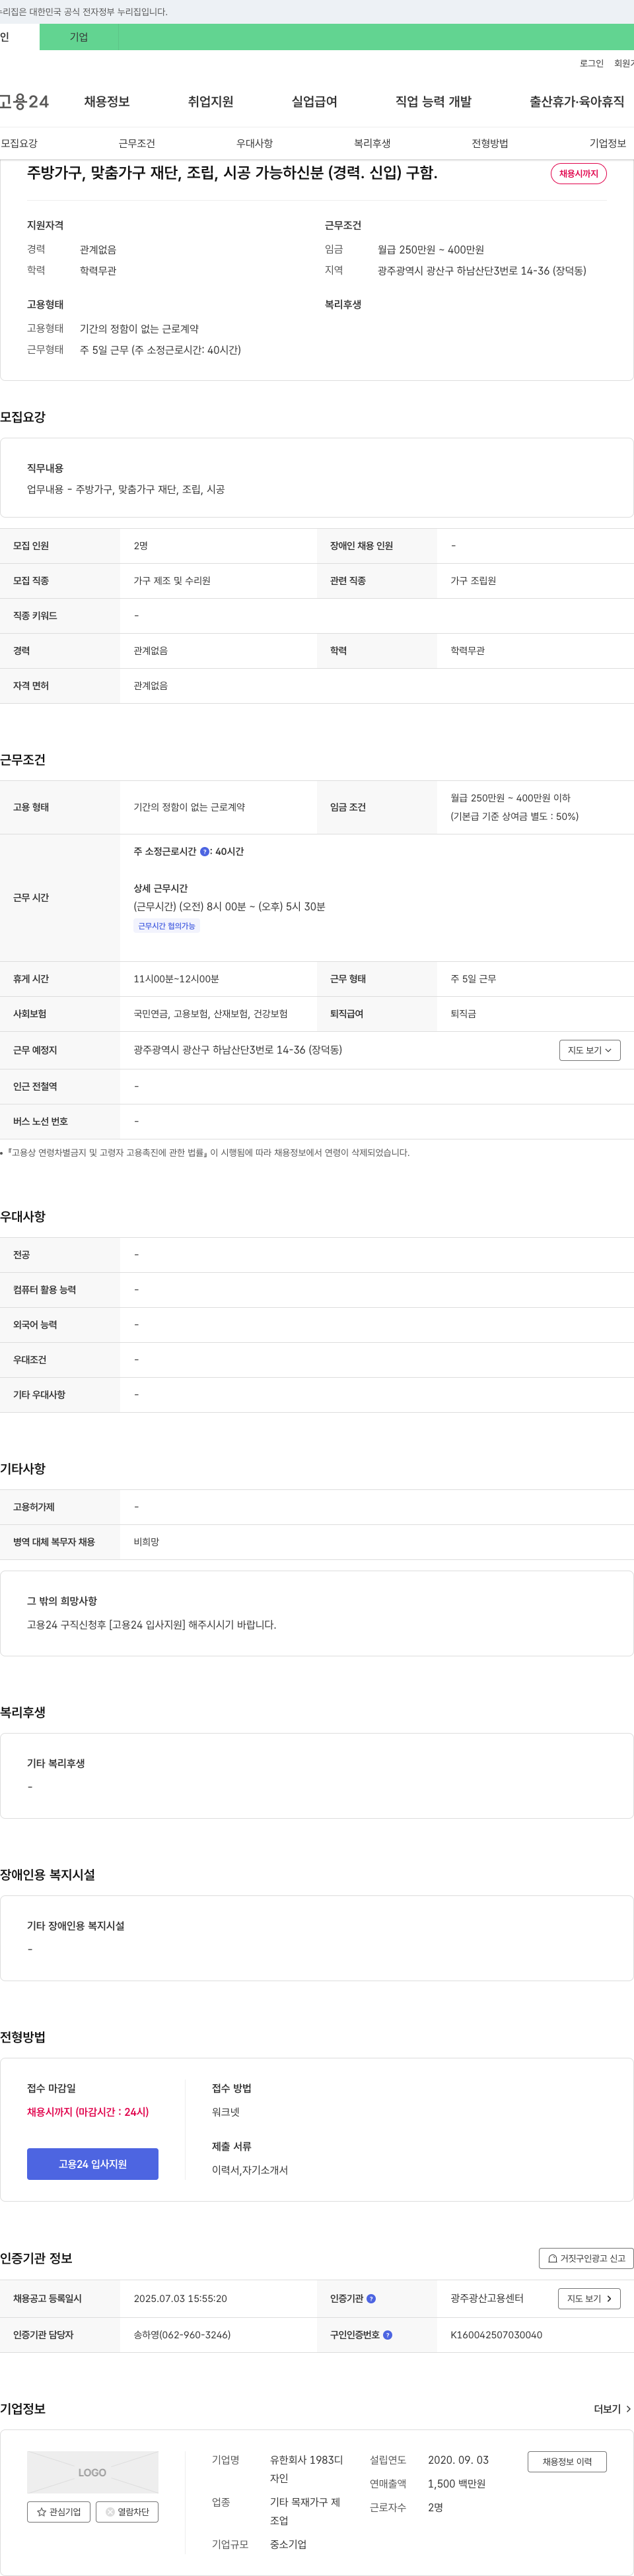Open the 채용정보 menu
The height and width of the screenshot is (2576, 634).
107,101
